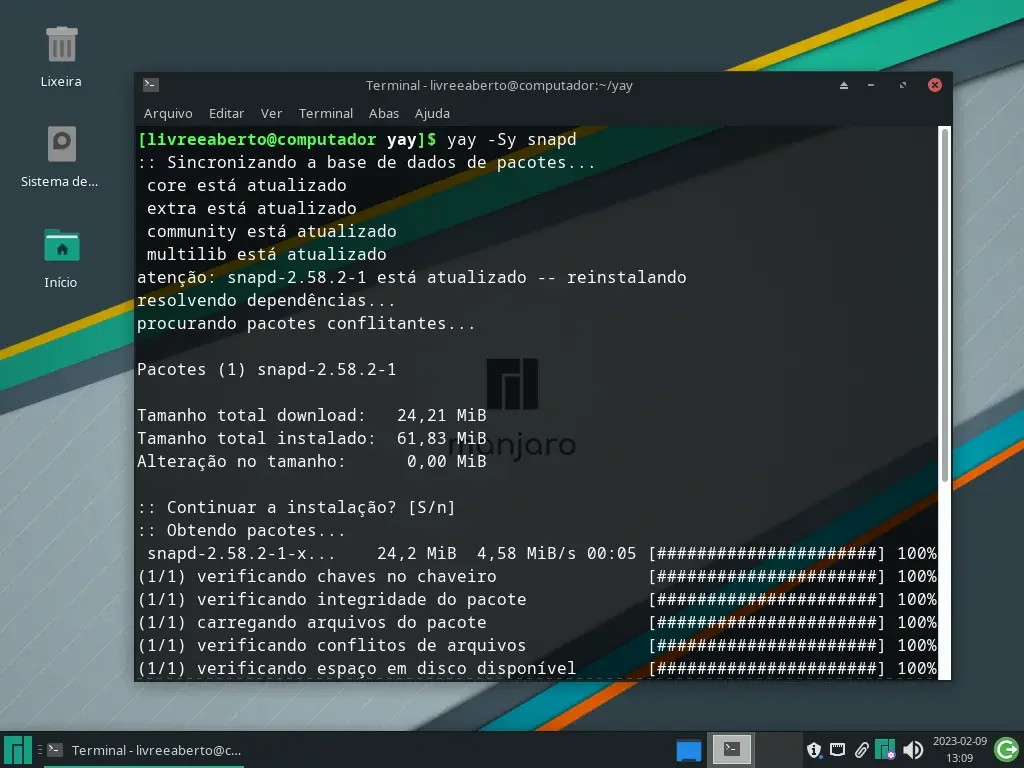The height and width of the screenshot is (768, 1024).
Task: Minimize the Terminal window
Action: 871,85
